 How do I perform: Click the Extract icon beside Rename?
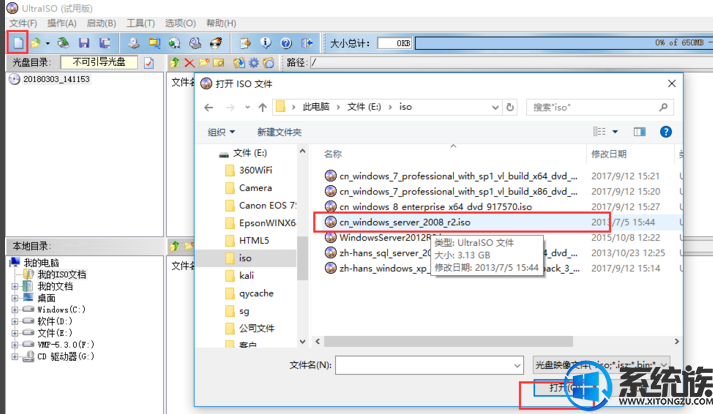coord(239,63)
